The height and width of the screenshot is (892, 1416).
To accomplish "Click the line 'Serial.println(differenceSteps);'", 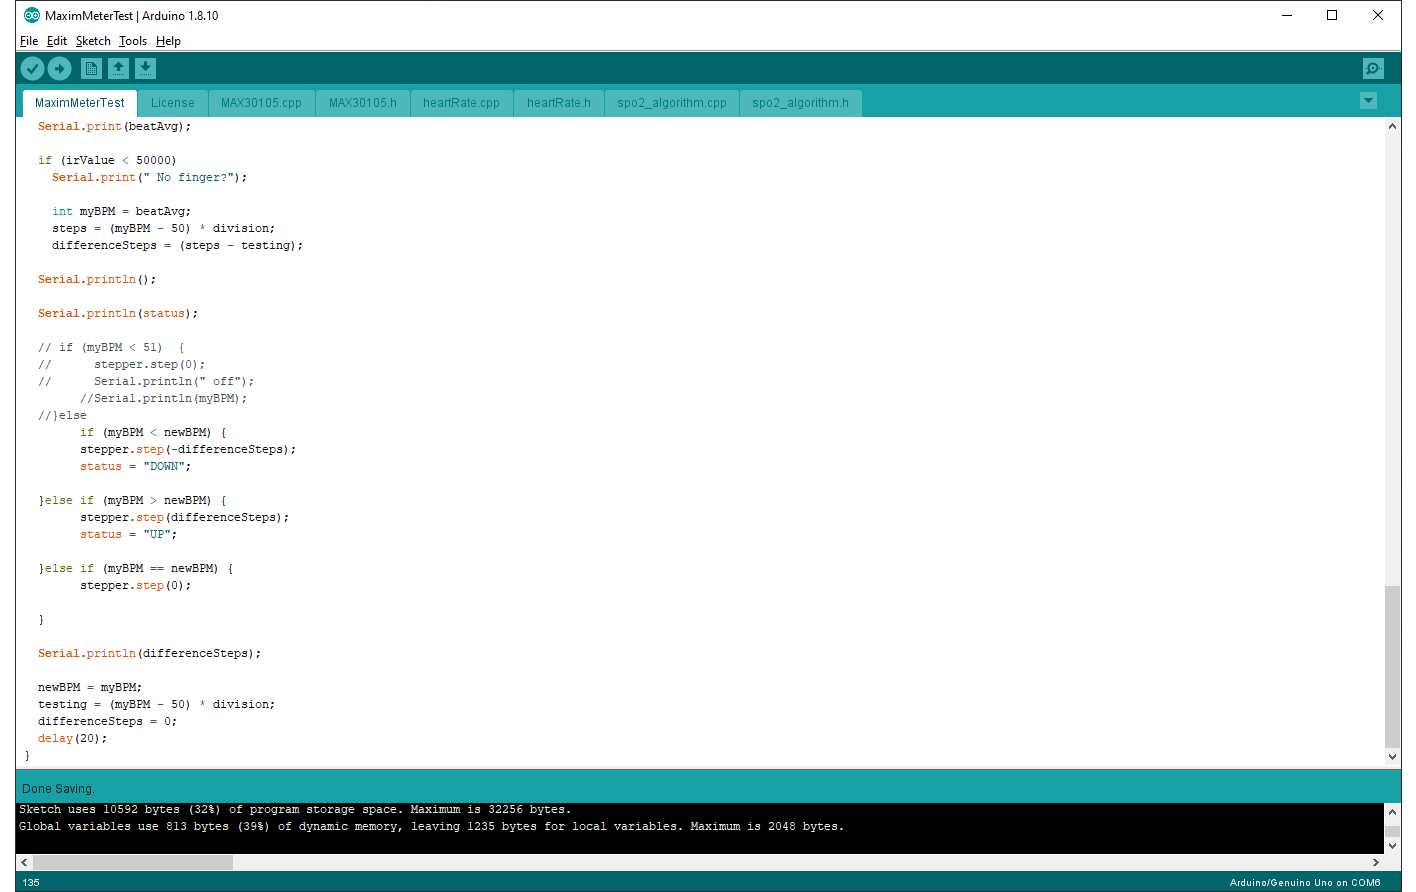I will pyautogui.click(x=149, y=653).
